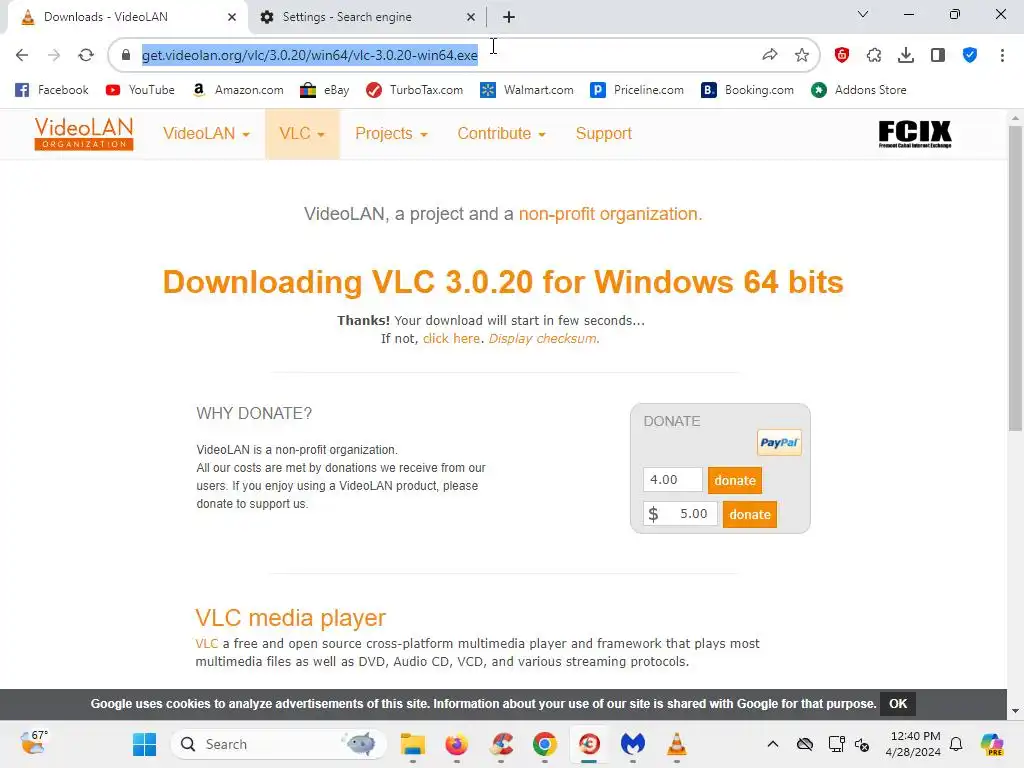Expand the Projects dropdown menu
The image size is (1024, 768).
[391, 133]
